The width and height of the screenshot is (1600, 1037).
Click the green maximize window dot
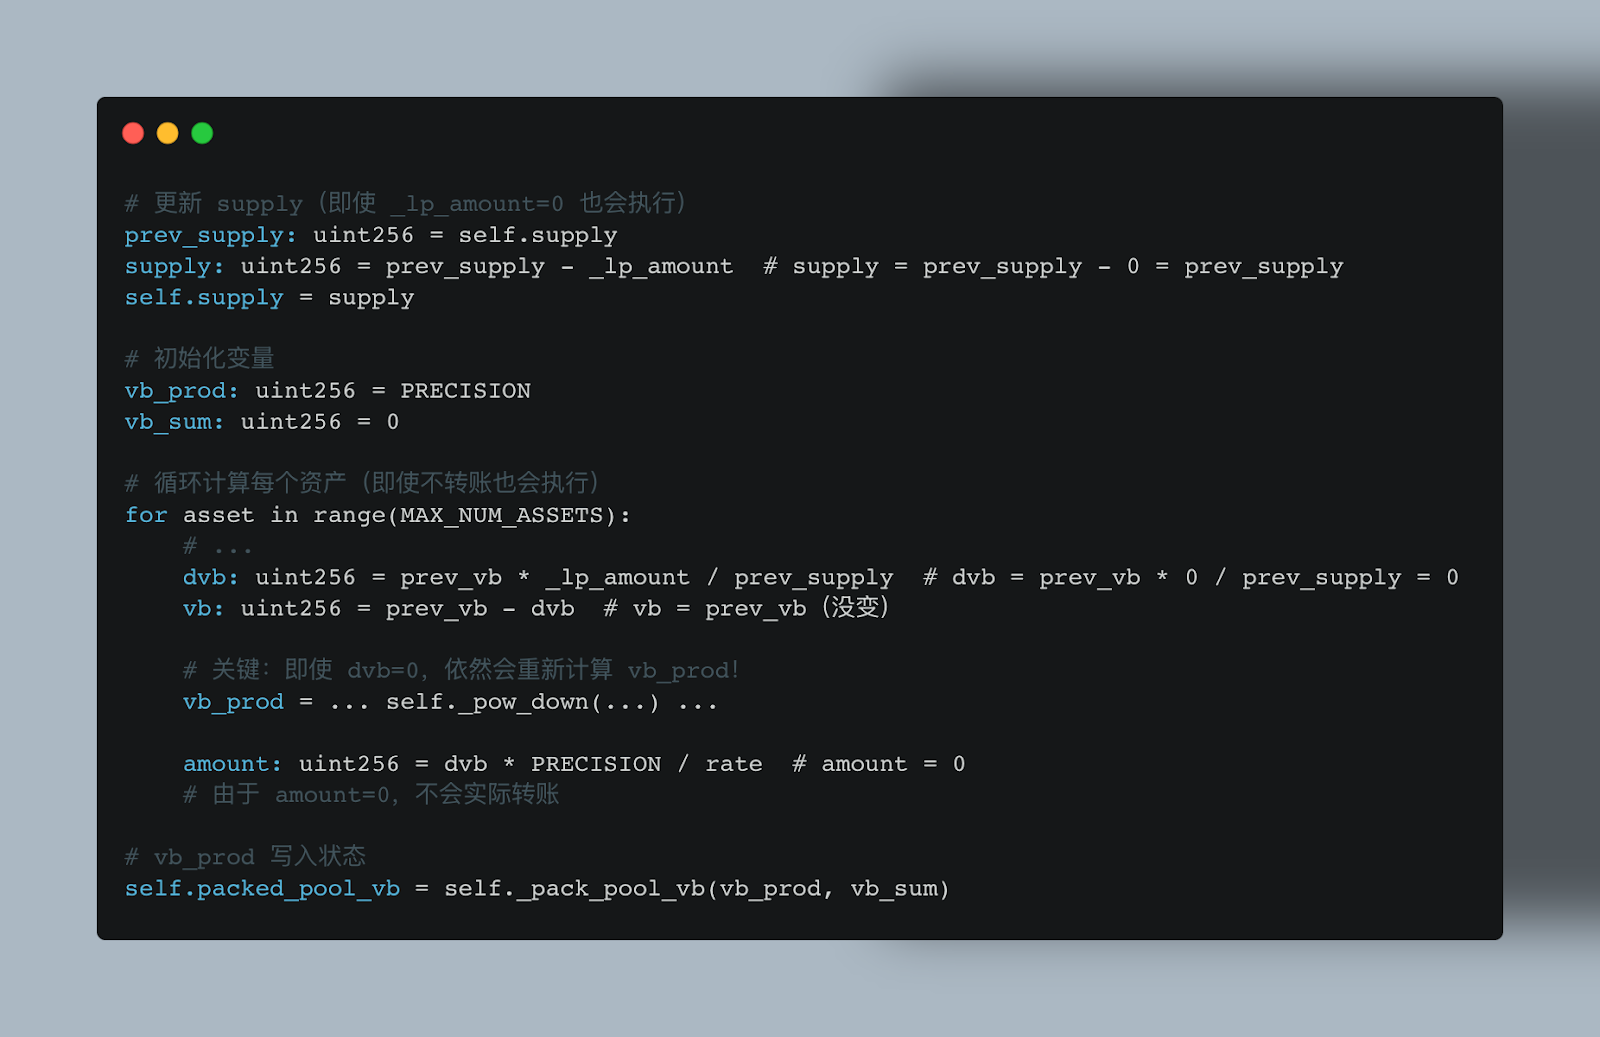point(202,133)
